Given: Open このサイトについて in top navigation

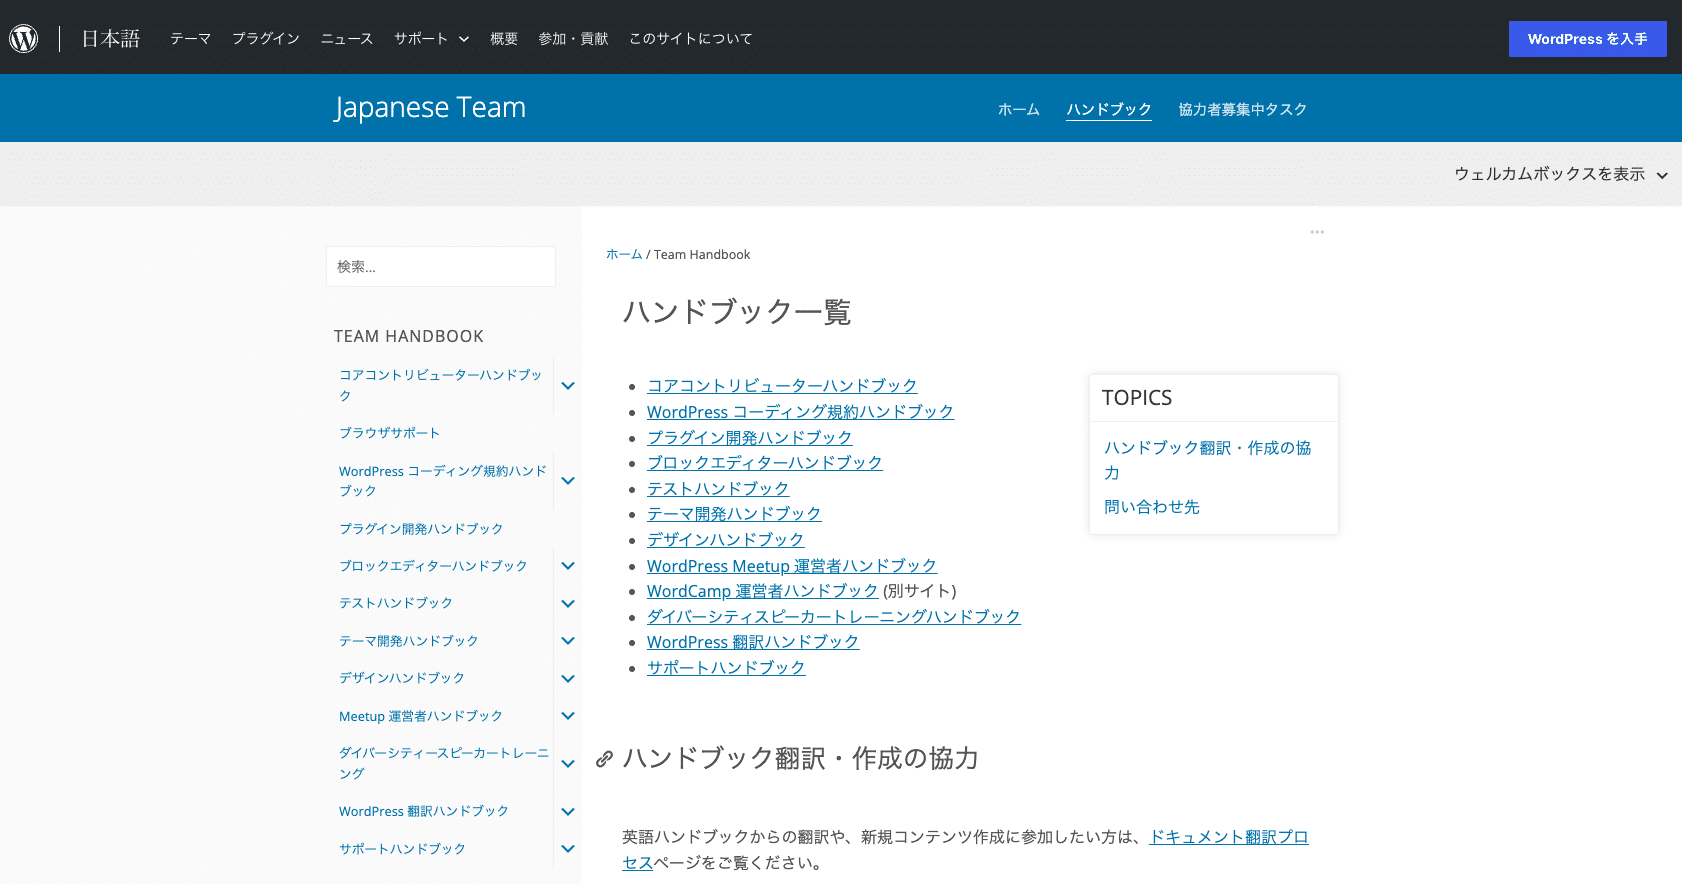Looking at the screenshot, I should click(691, 38).
